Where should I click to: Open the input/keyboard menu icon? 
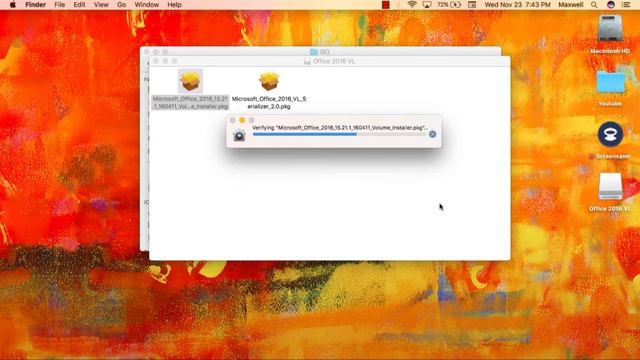pos(472,5)
